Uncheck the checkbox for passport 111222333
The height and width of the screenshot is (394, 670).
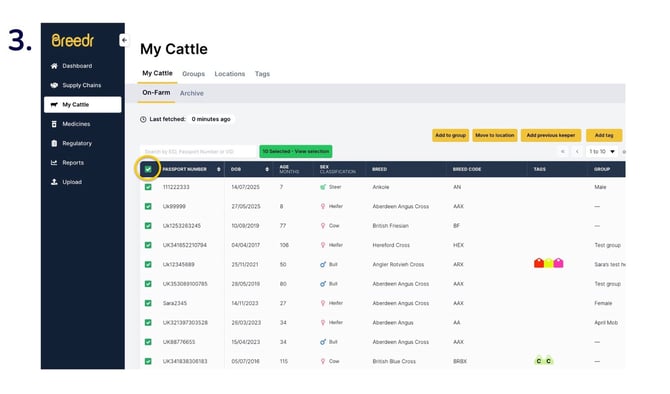148,187
